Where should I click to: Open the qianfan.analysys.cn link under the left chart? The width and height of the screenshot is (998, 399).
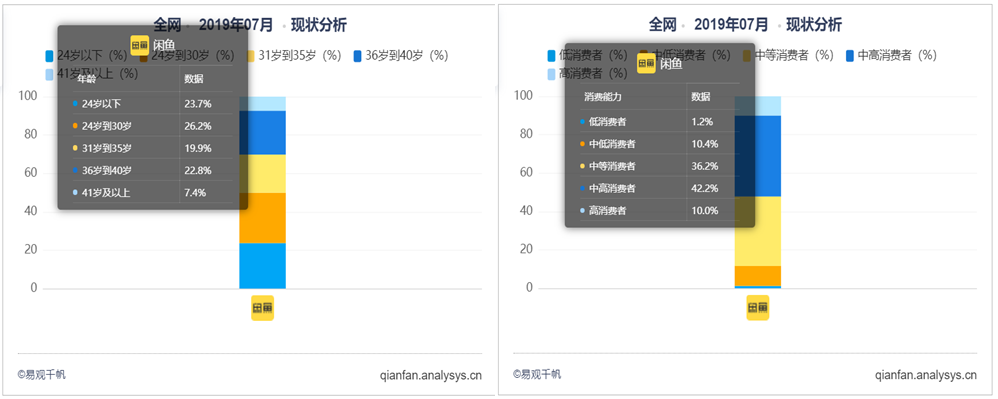point(430,375)
